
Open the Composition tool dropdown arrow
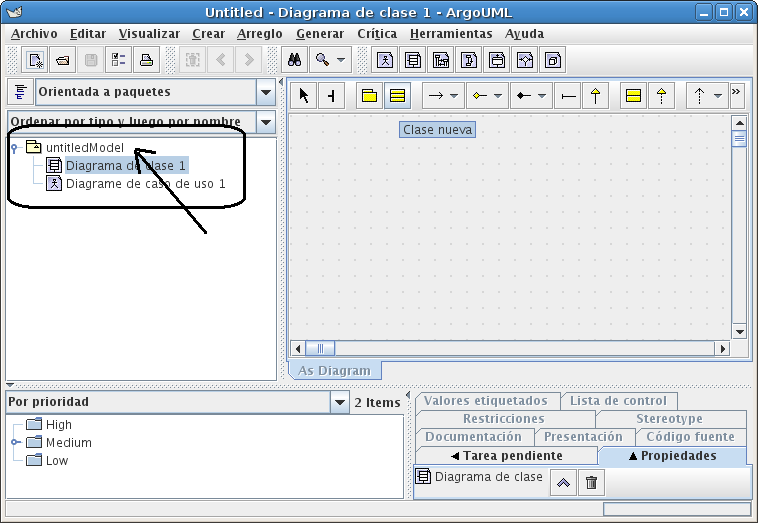click(x=542, y=96)
